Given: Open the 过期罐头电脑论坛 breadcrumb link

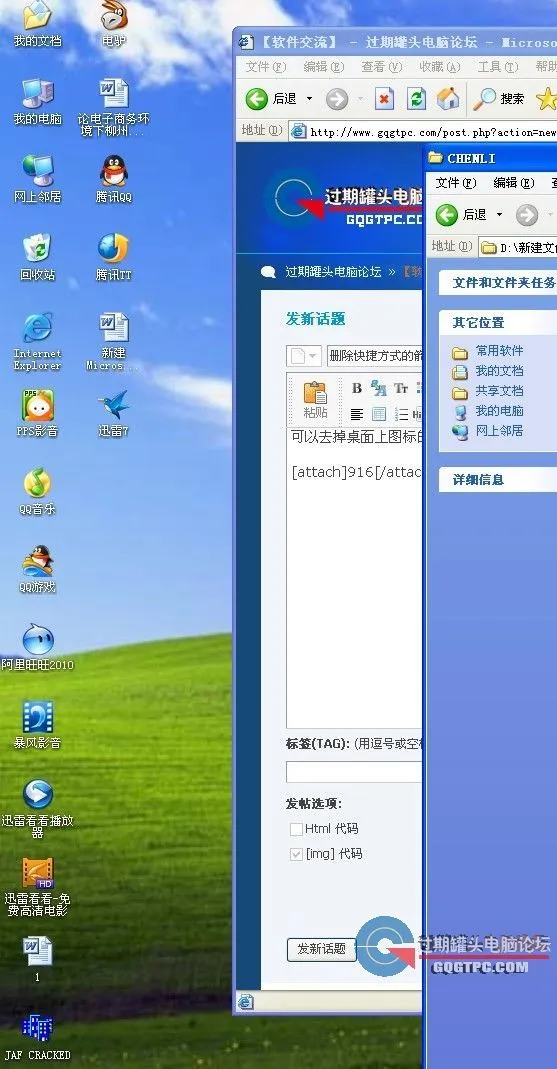Looking at the screenshot, I should (333, 272).
